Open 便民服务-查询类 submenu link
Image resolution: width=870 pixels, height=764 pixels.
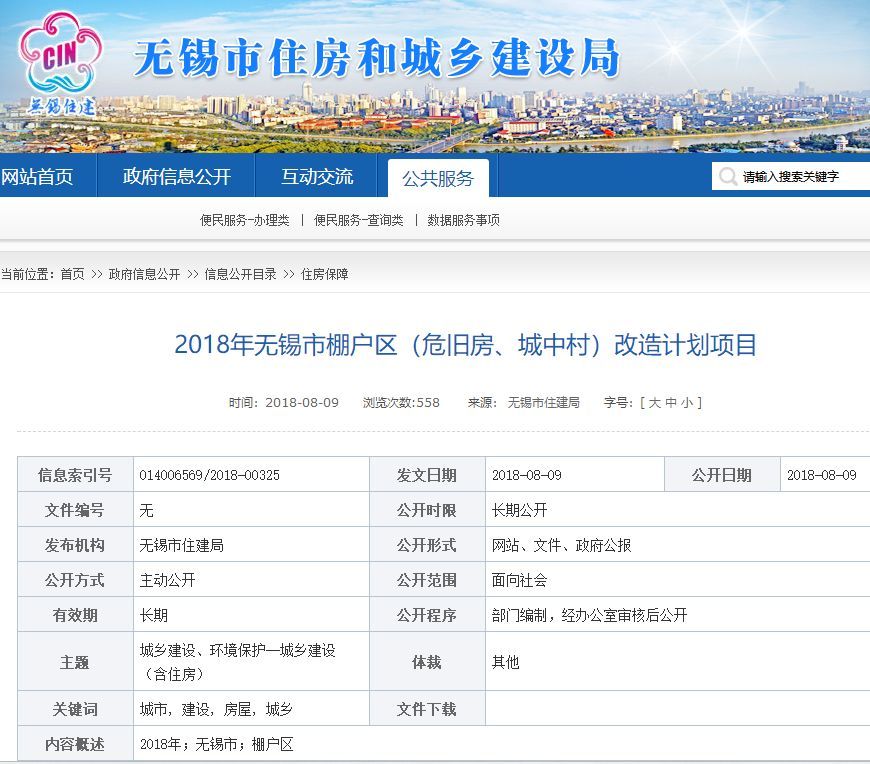pos(358,220)
